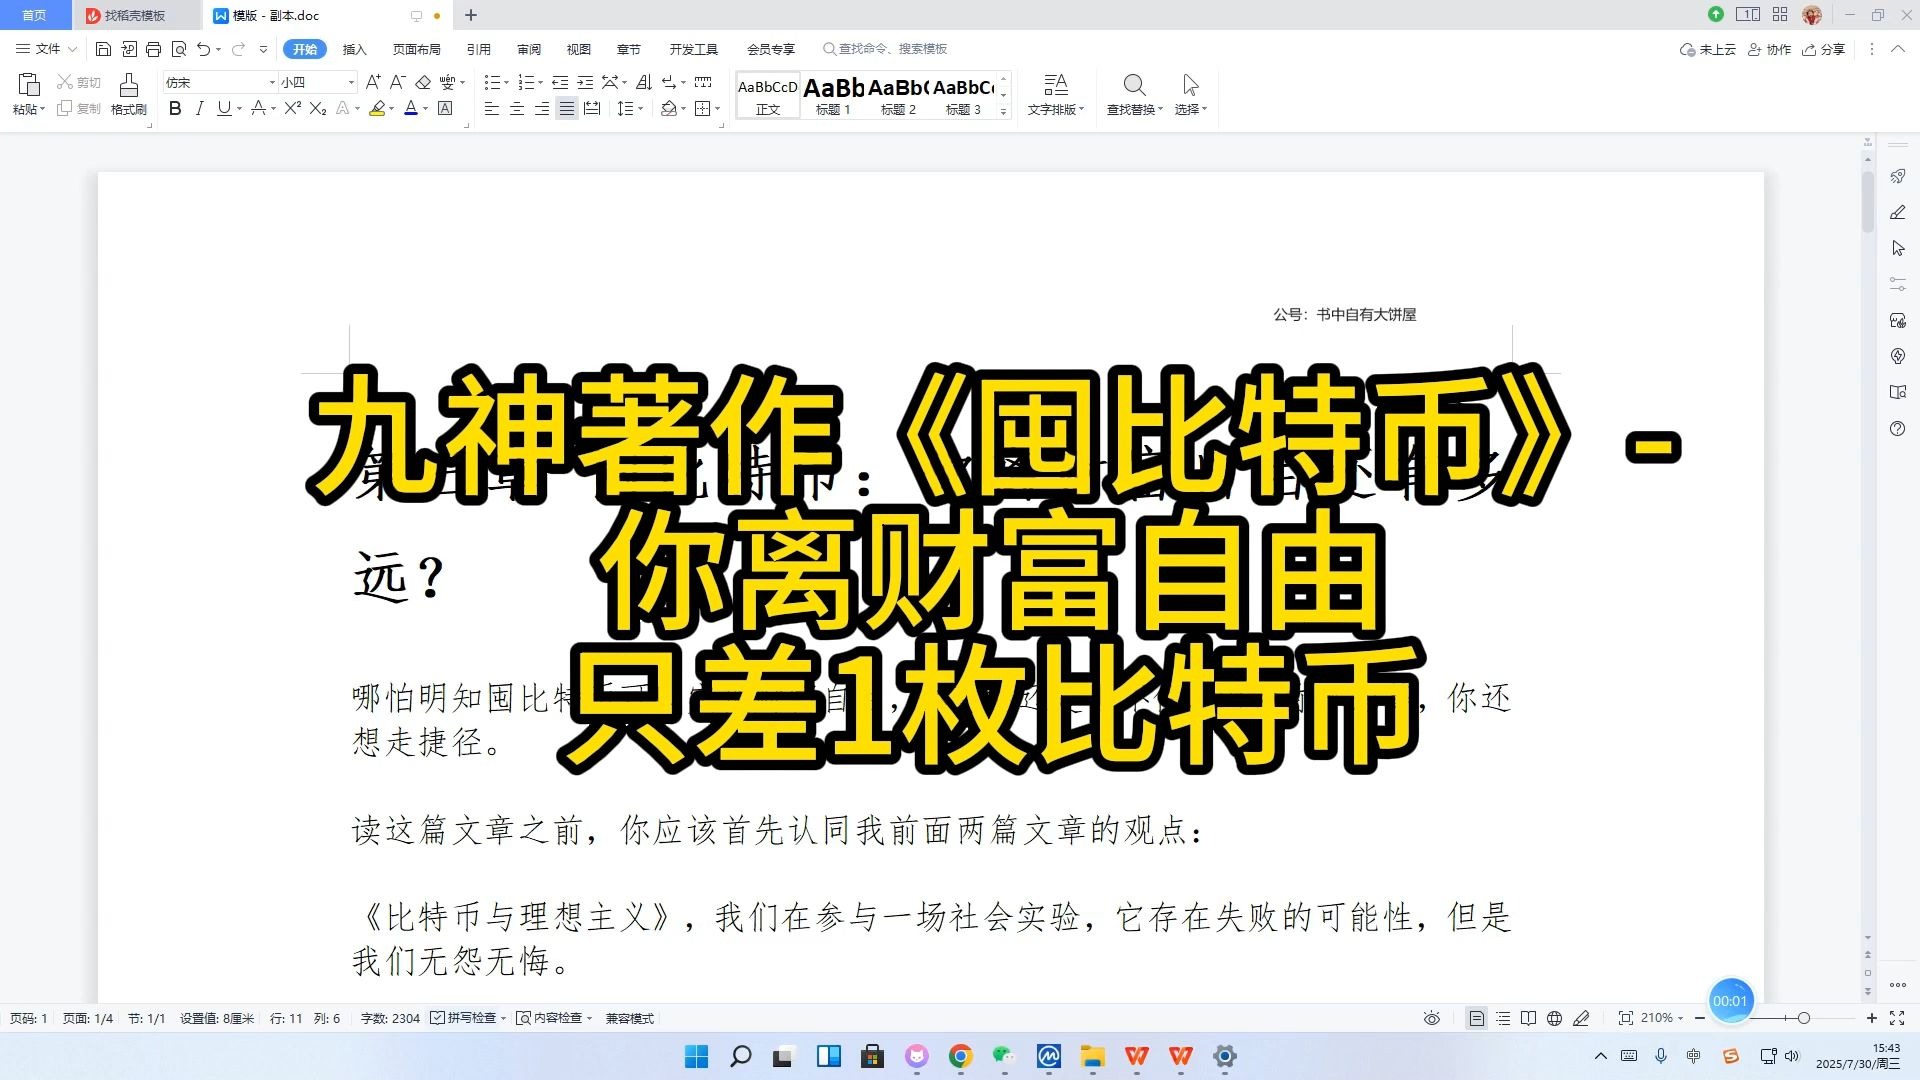The height and width of the screenshot is (1080, 1920).
Task: Toggle Underline formatting
Action: [x=224, y=108]
